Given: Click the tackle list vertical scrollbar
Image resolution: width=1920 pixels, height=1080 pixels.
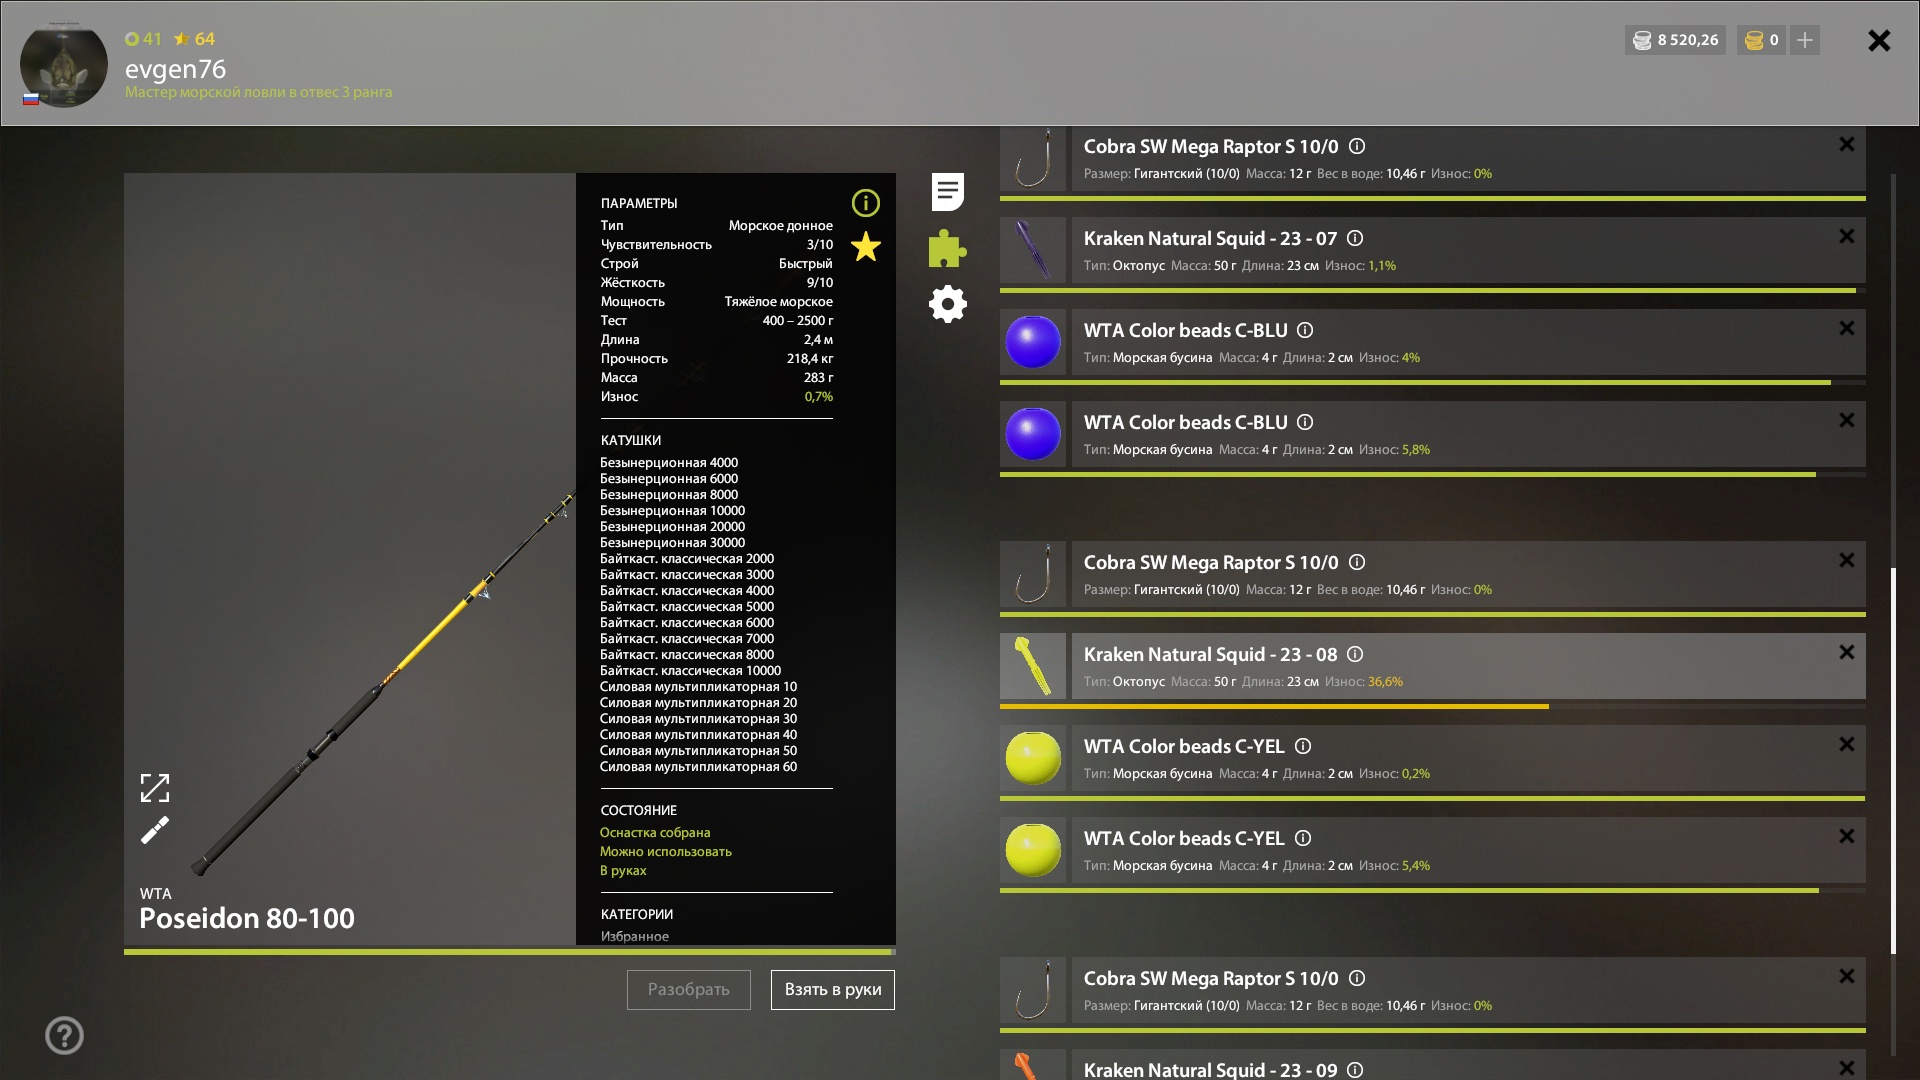Looking at the screenshot, I should tap(1893, 760).
